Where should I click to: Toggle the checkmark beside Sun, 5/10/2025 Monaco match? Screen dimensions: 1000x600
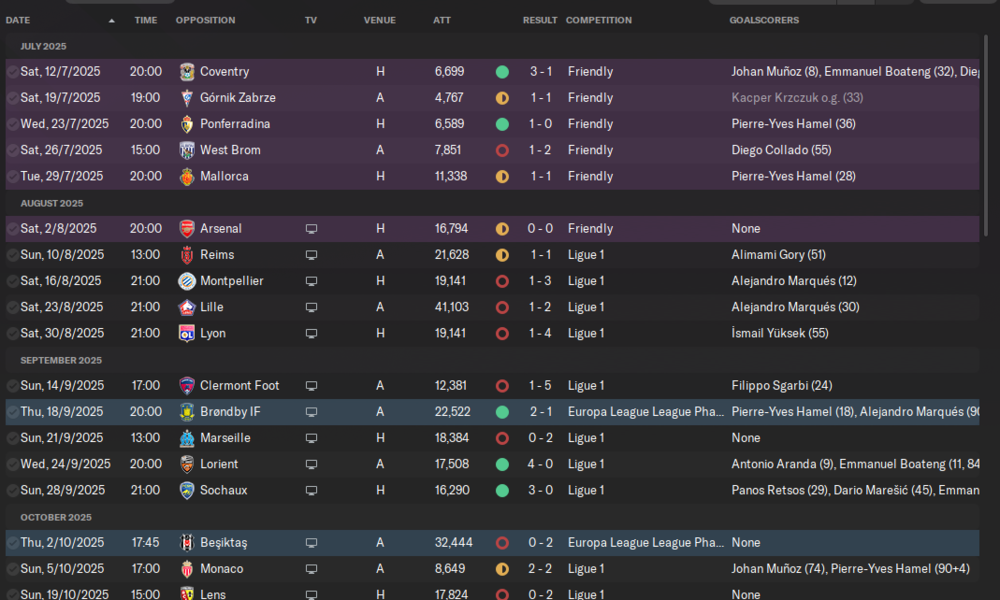(x=12, y=569)
